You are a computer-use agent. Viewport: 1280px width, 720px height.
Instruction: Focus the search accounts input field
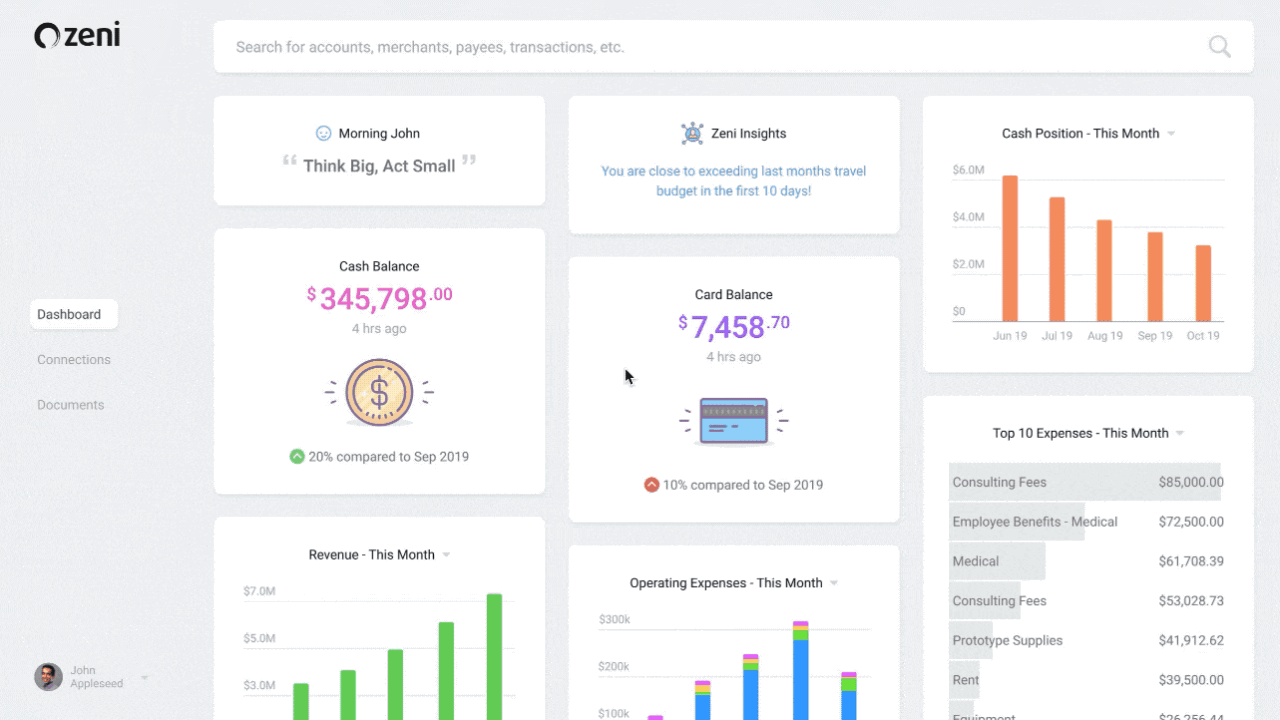[x=733, y=47]
